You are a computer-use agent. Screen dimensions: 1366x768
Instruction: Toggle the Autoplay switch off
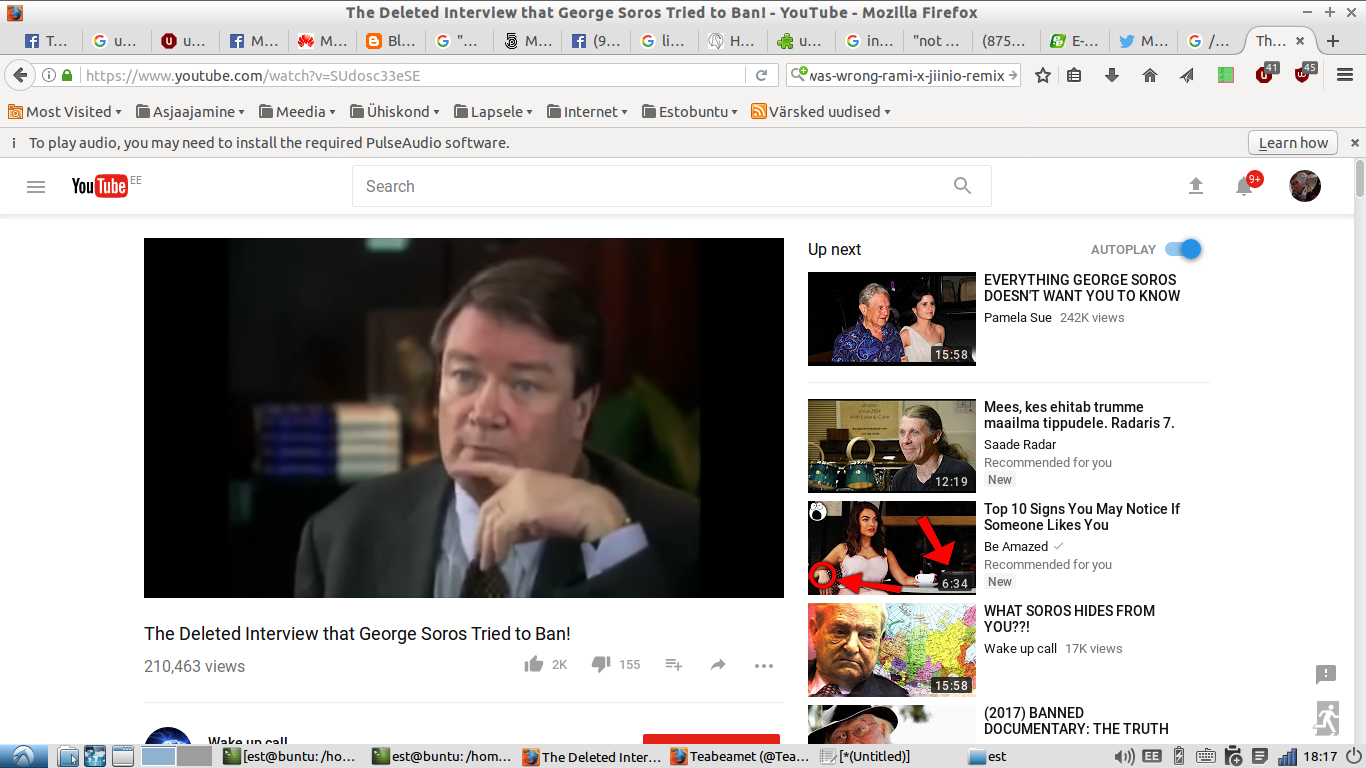tap(1183, 249)
